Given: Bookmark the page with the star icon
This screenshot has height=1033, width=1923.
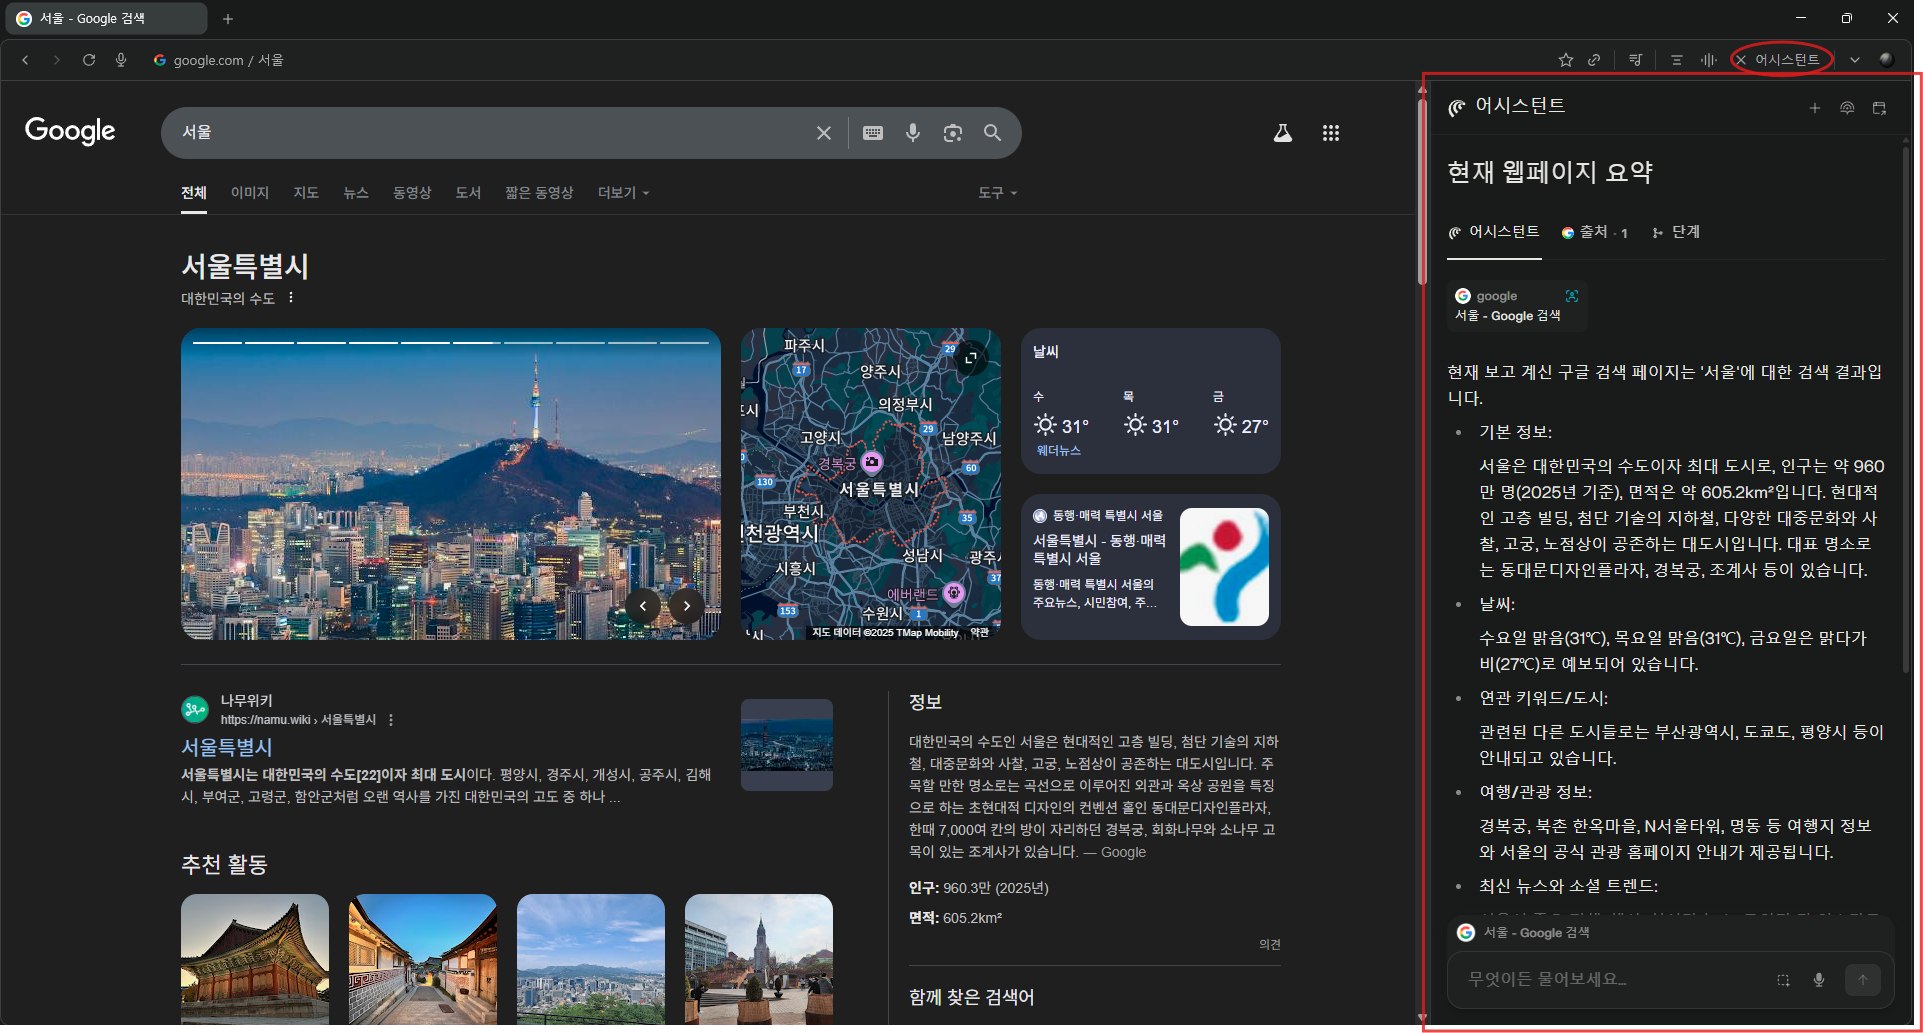Looking at the screenshot, I should pyautogui.click(x=1566, y=60).
